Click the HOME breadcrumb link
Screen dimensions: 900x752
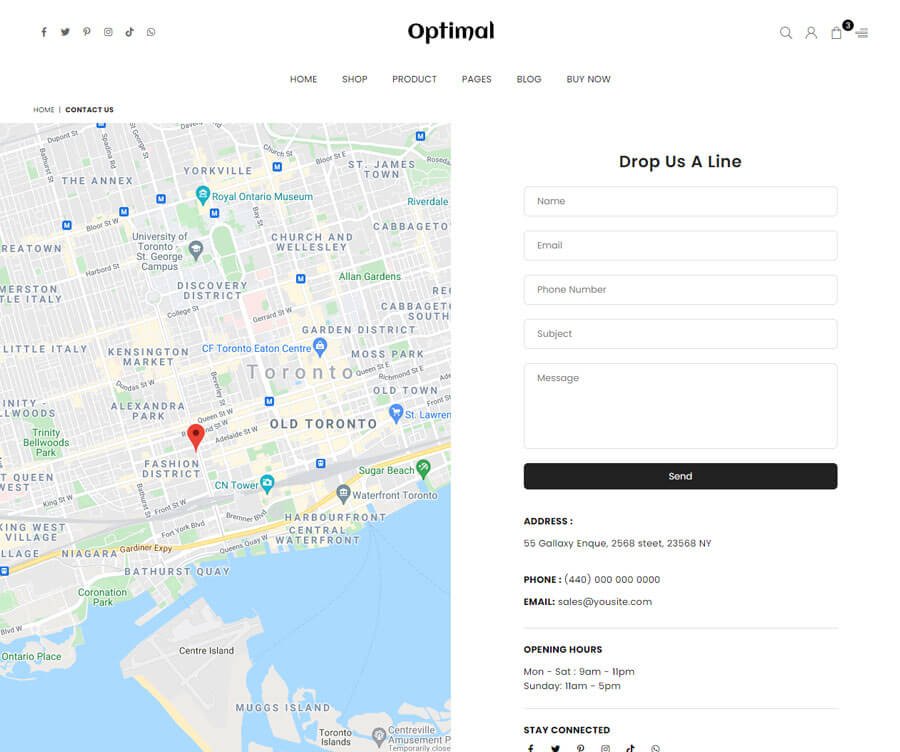click(44, 110)
